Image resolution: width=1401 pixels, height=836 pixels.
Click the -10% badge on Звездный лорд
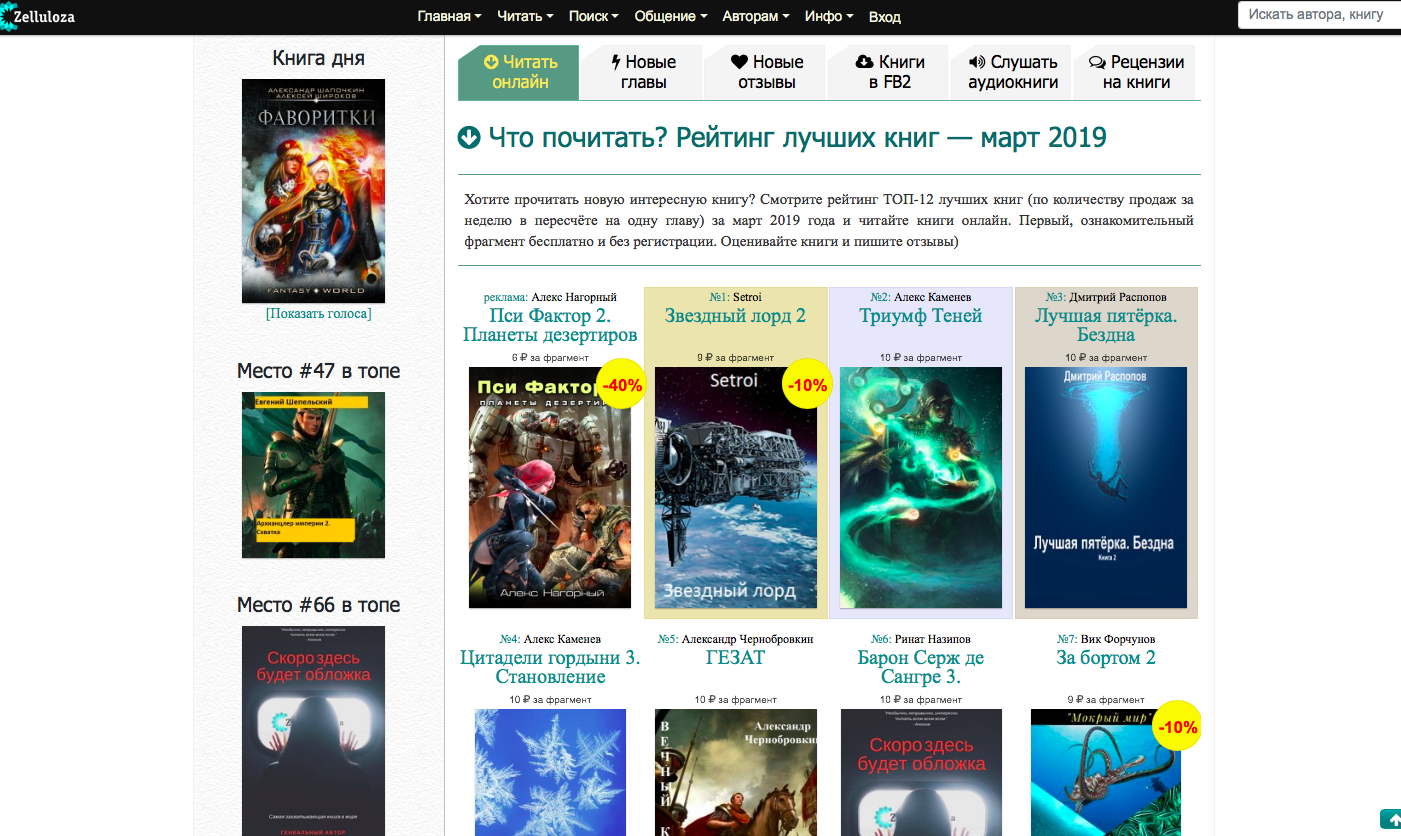[807, 384]
